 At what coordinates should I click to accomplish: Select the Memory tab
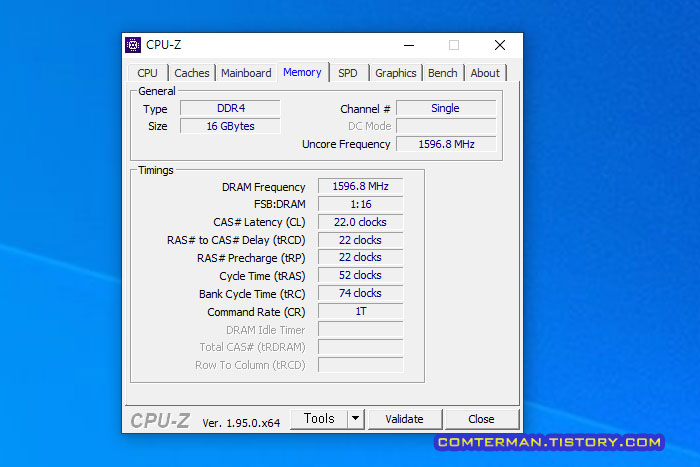tap(302, 72)
